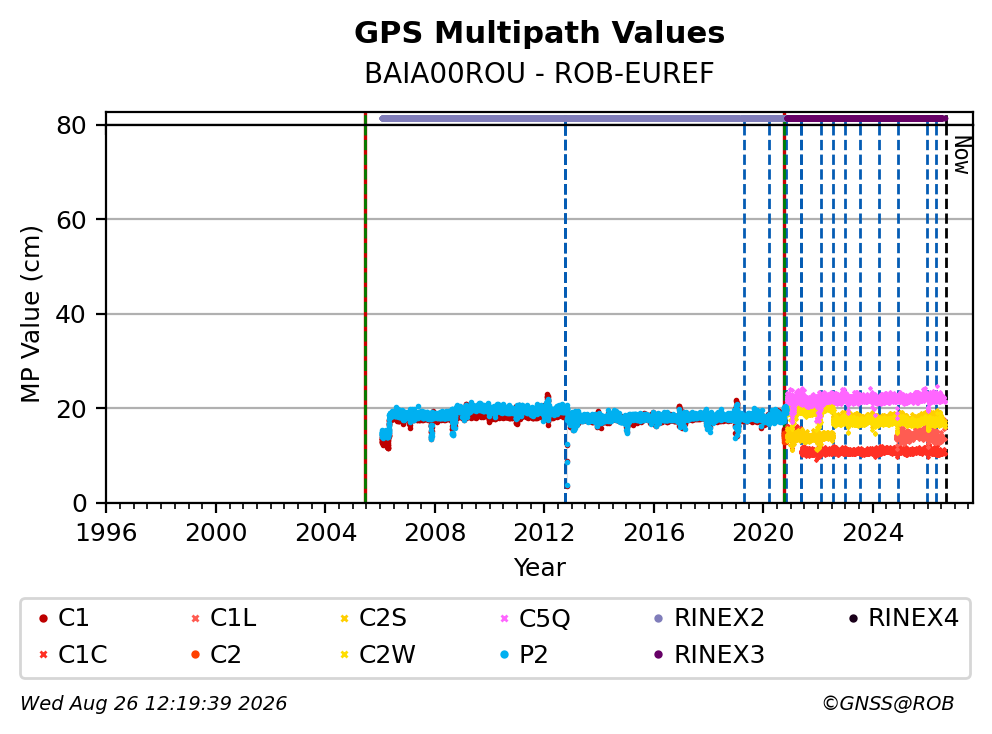Click the light purple RINEX2 bar at top
992x734 pixels.
click(x=581, y=118)
